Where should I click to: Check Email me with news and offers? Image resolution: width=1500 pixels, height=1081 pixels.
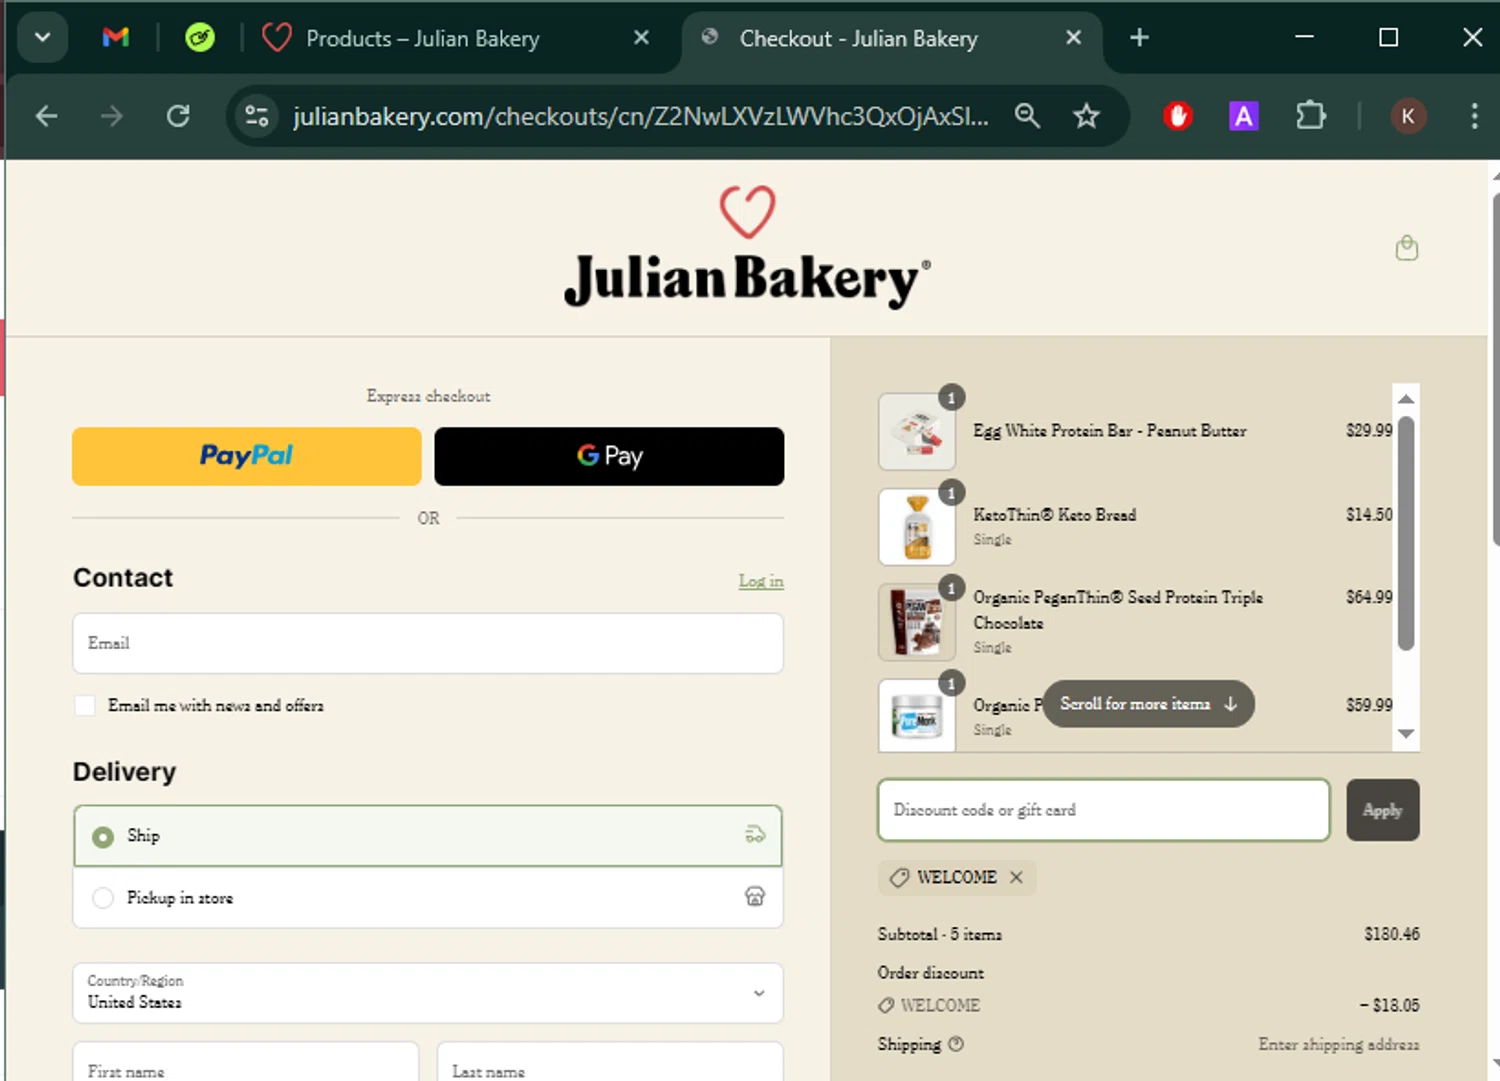pos(85,706)
